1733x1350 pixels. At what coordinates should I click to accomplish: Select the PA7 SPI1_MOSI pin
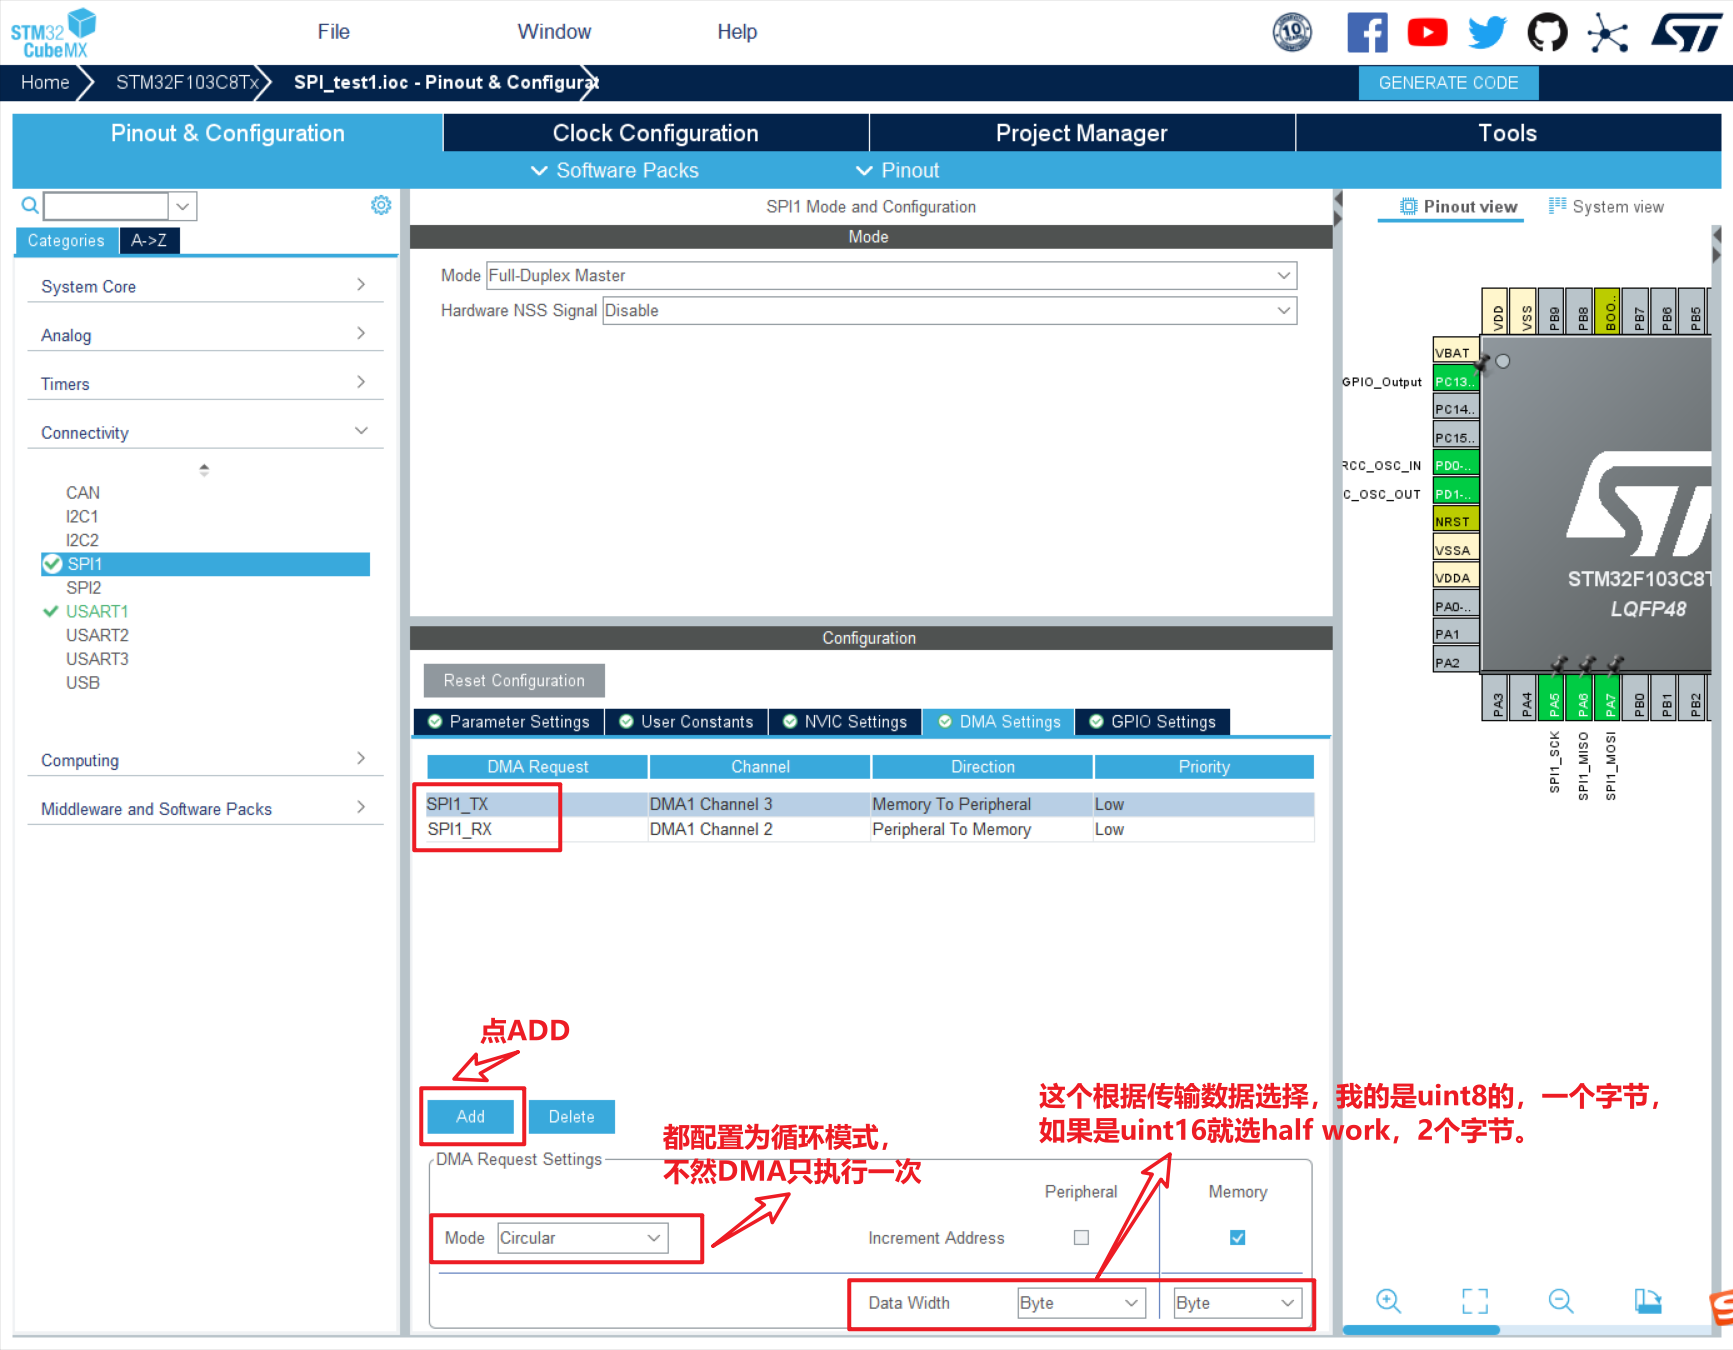click(x=1610, y=696)
